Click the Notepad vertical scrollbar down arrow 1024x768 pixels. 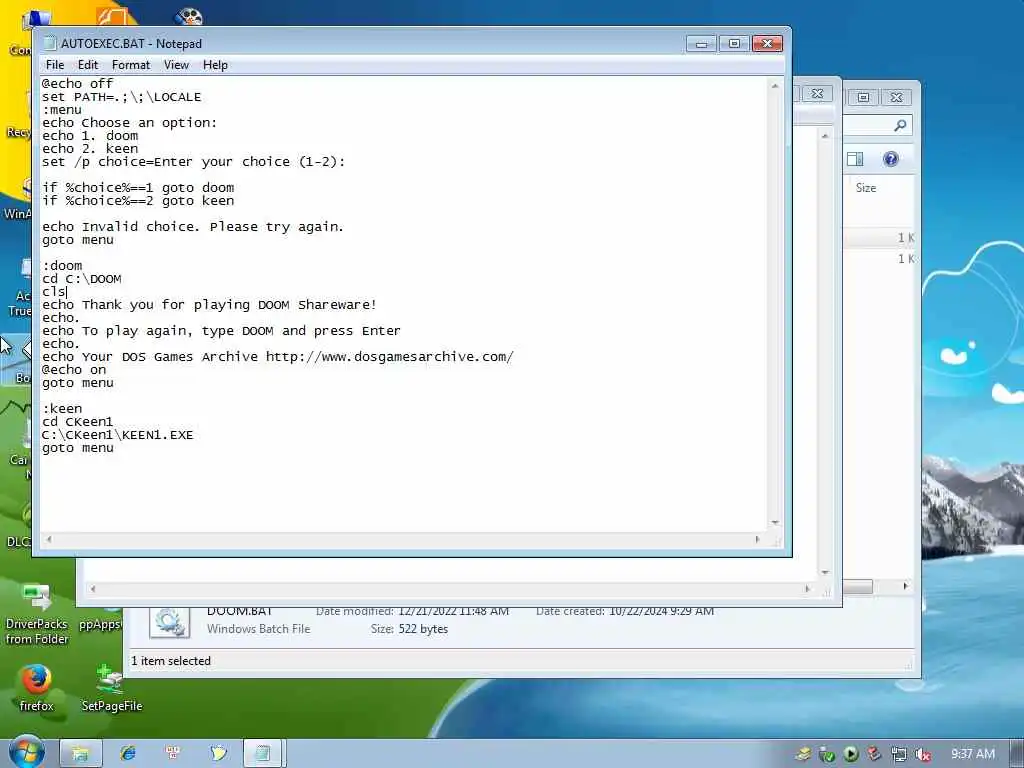[x=775, y=522]
